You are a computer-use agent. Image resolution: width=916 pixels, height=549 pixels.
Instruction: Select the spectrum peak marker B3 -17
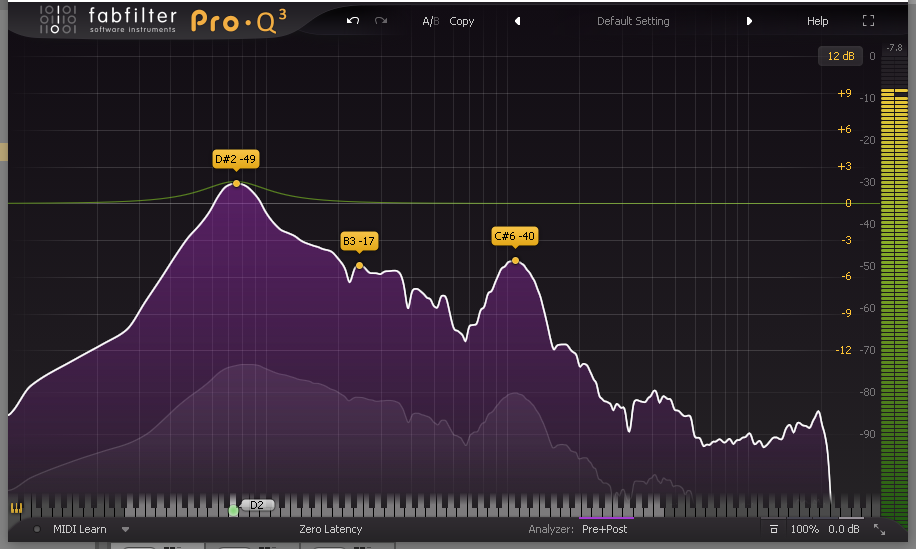click(359, 266)
